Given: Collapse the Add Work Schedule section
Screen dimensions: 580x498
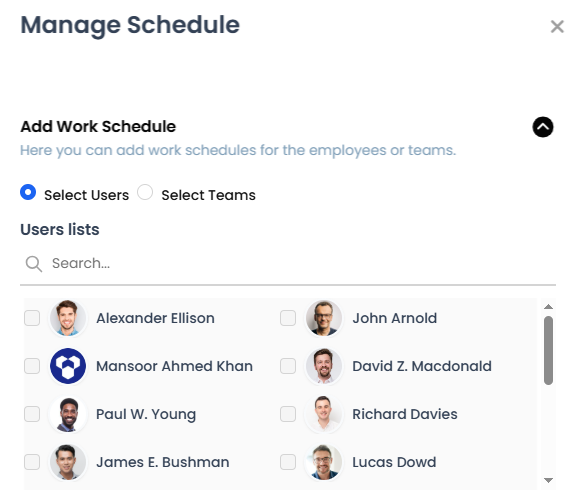Looking at the screenshot, I should 543,127.
